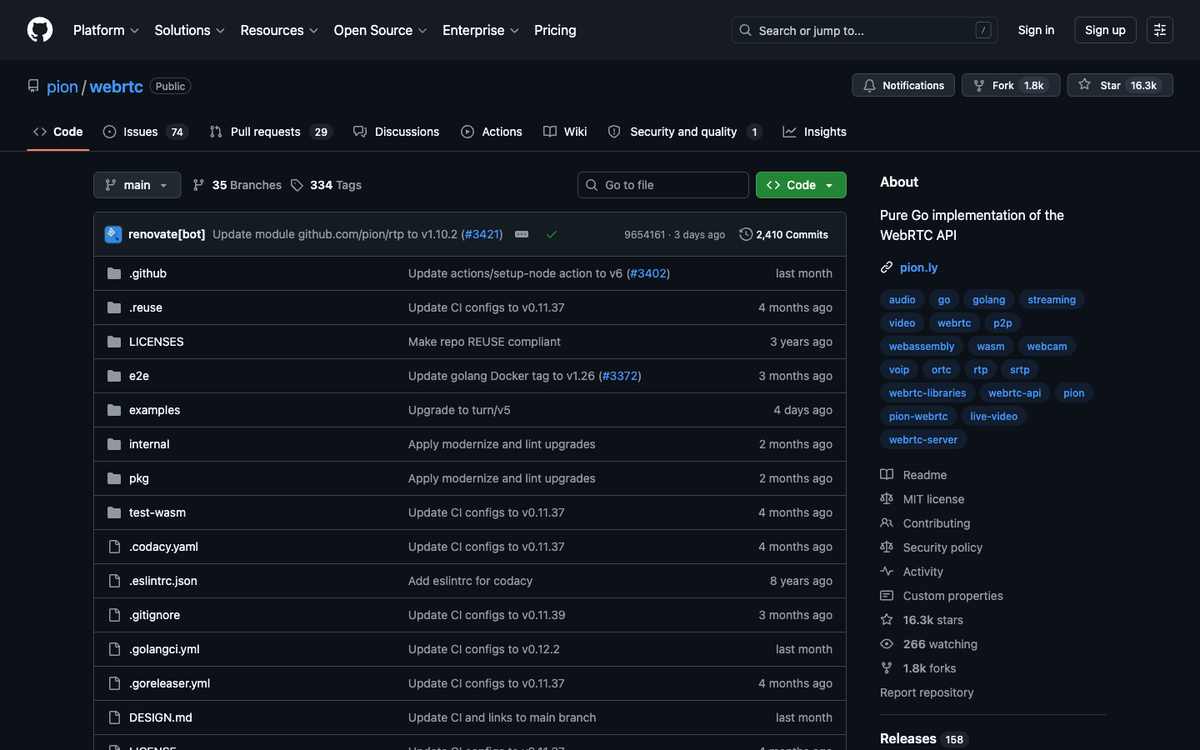Click the Notifications button

pos(903,86)
